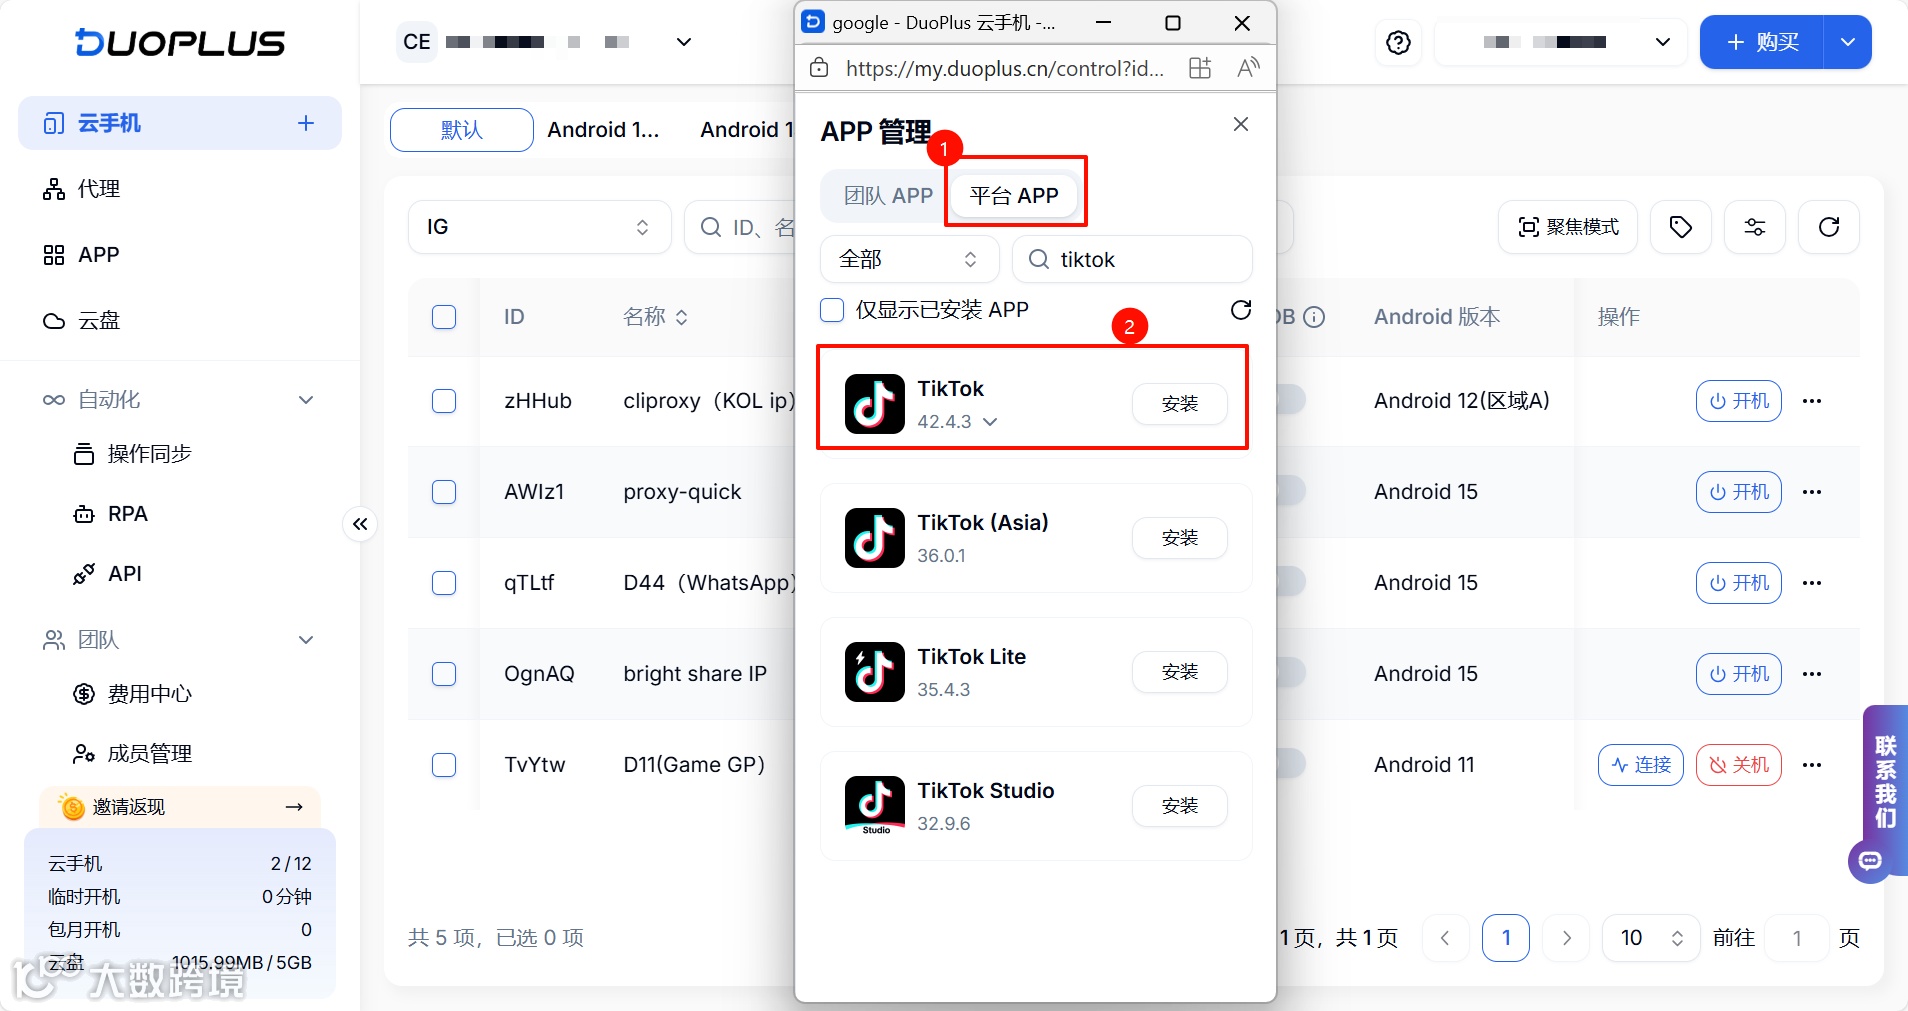The height and width of the screenshot is (1011, 1908).
Task: Select the 默认 group tab
Action: pos(462,130)
